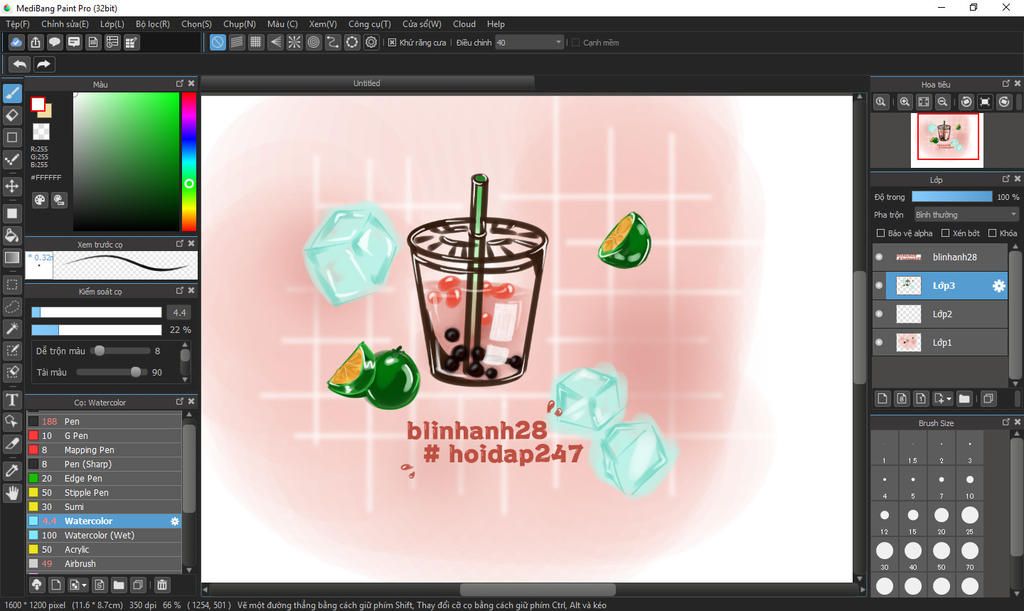This screenshot has height=611, width=1024.
Task: Zoom out using Navigator magnifier minus
Action: (942, 102)
